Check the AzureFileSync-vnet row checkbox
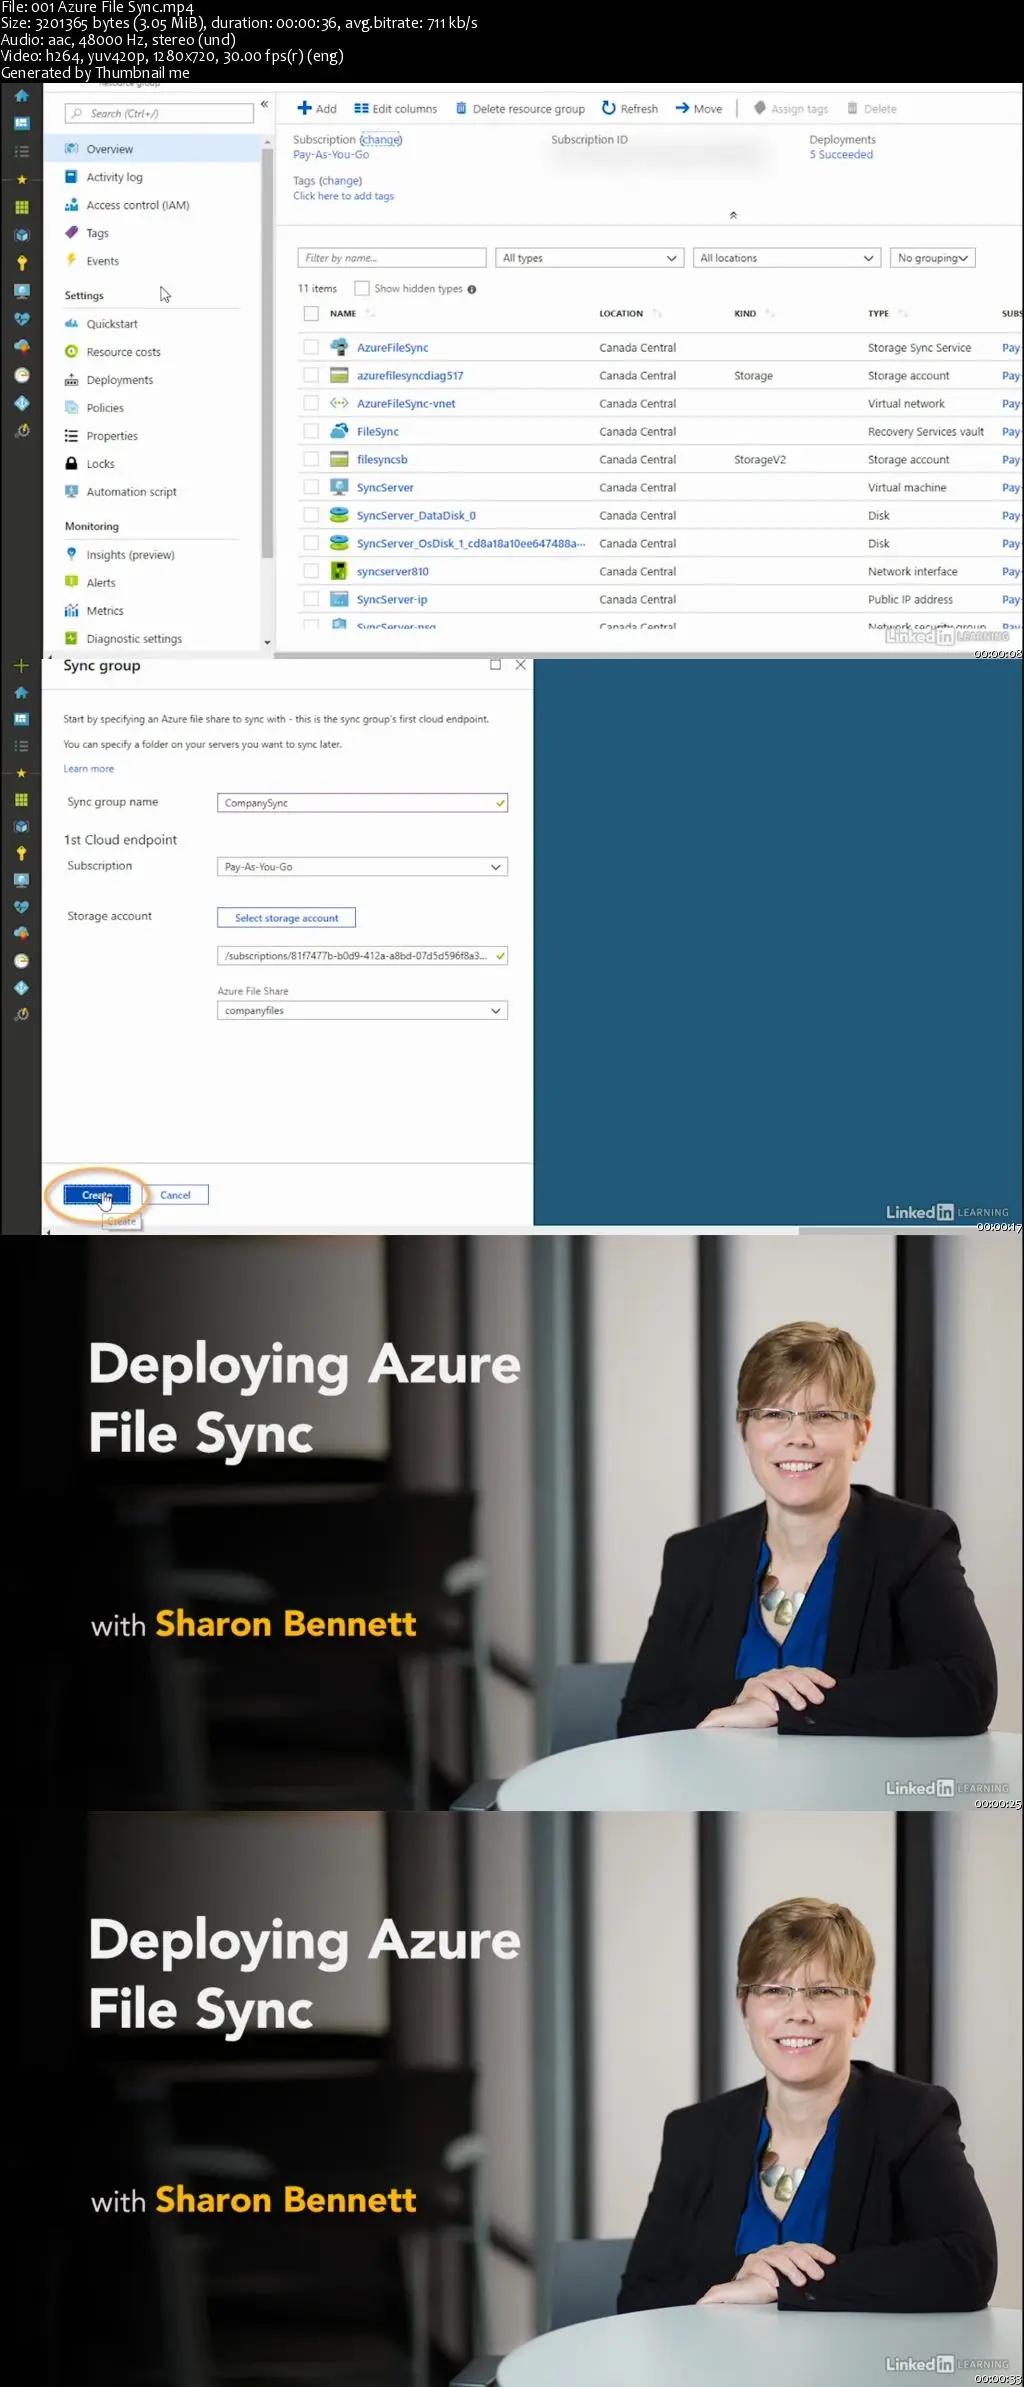This screenshot has width=1024, height=2387. pyautogui.click(x=311, y=403)
